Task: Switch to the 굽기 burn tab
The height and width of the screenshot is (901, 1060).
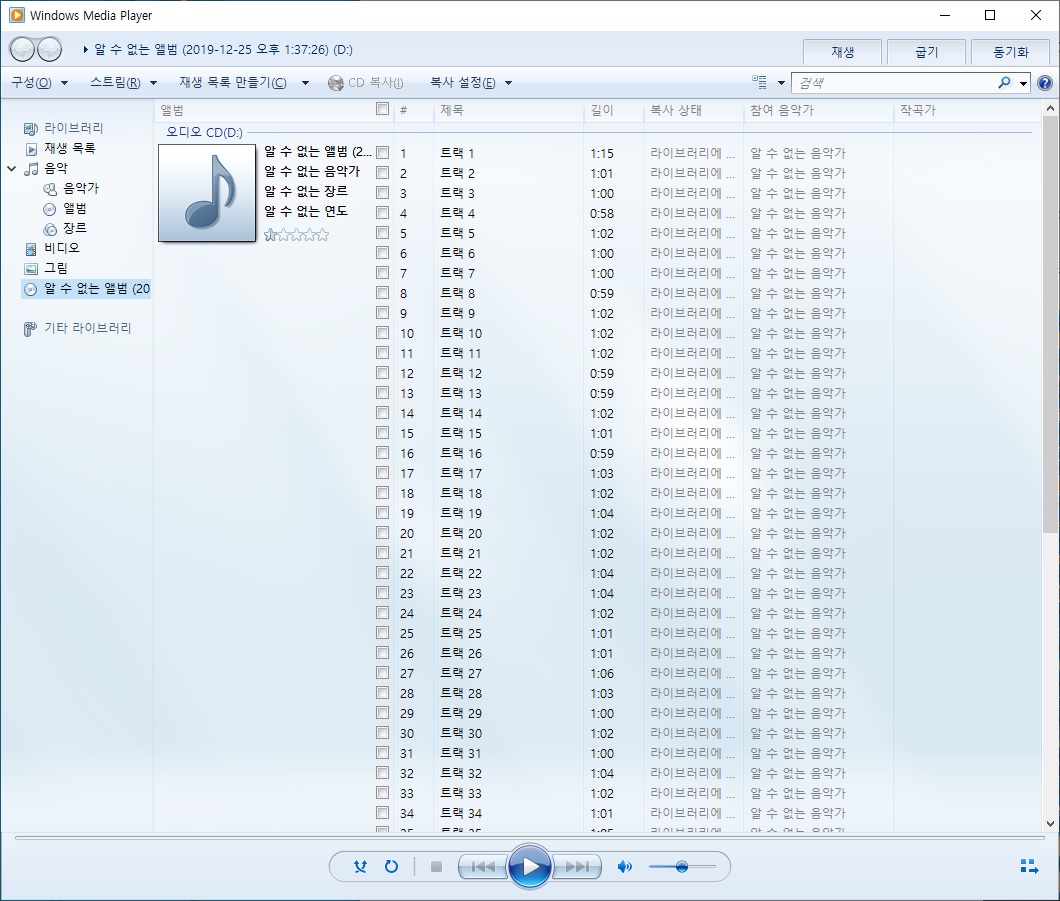Action: pyautogui.click(x=926, y=52)
